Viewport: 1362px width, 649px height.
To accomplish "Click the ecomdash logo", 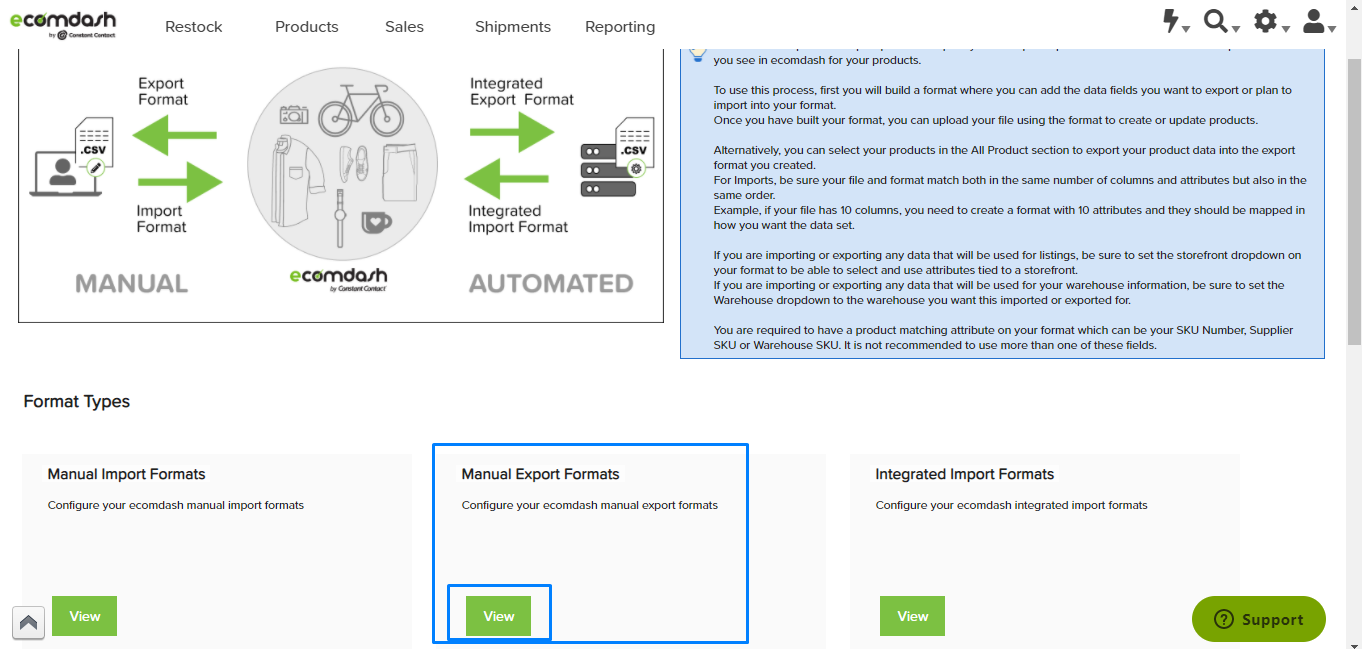I will [63, 25].
